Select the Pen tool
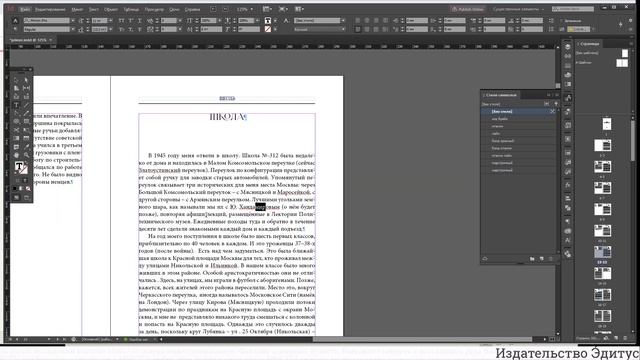Image resolution: width=640 pixels, height=360 pixels. coord(16,113)
